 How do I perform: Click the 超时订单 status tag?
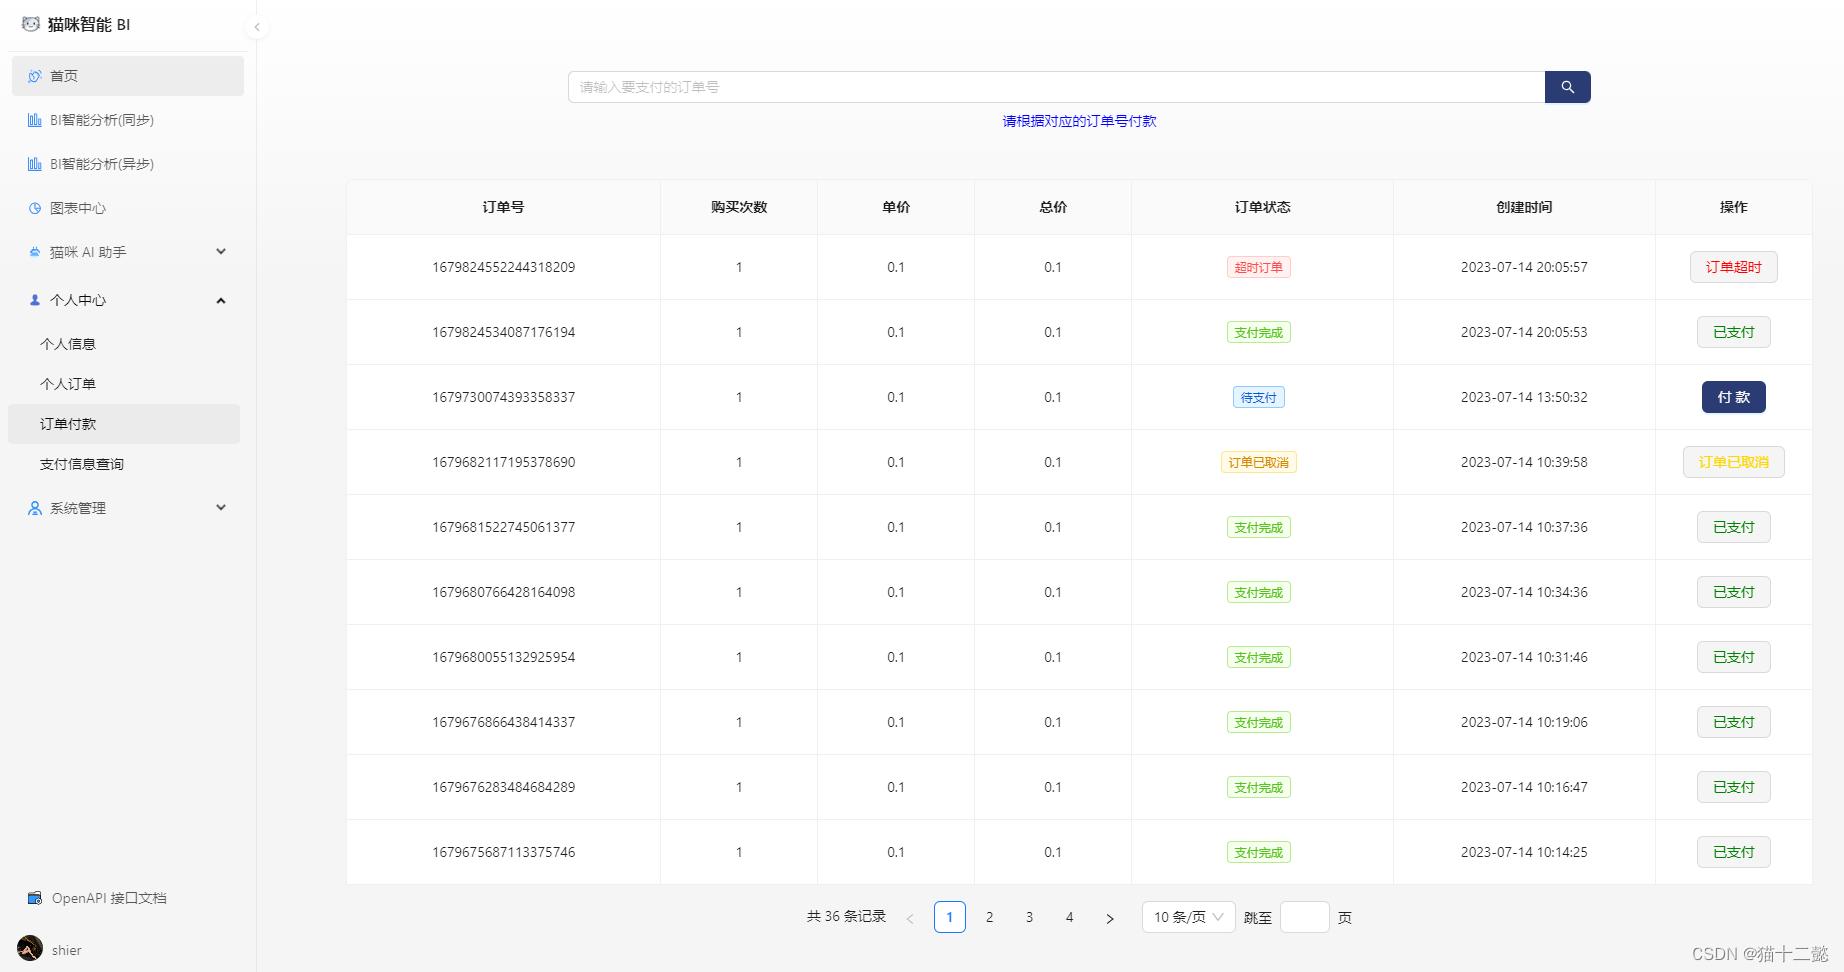point(1259,267)
